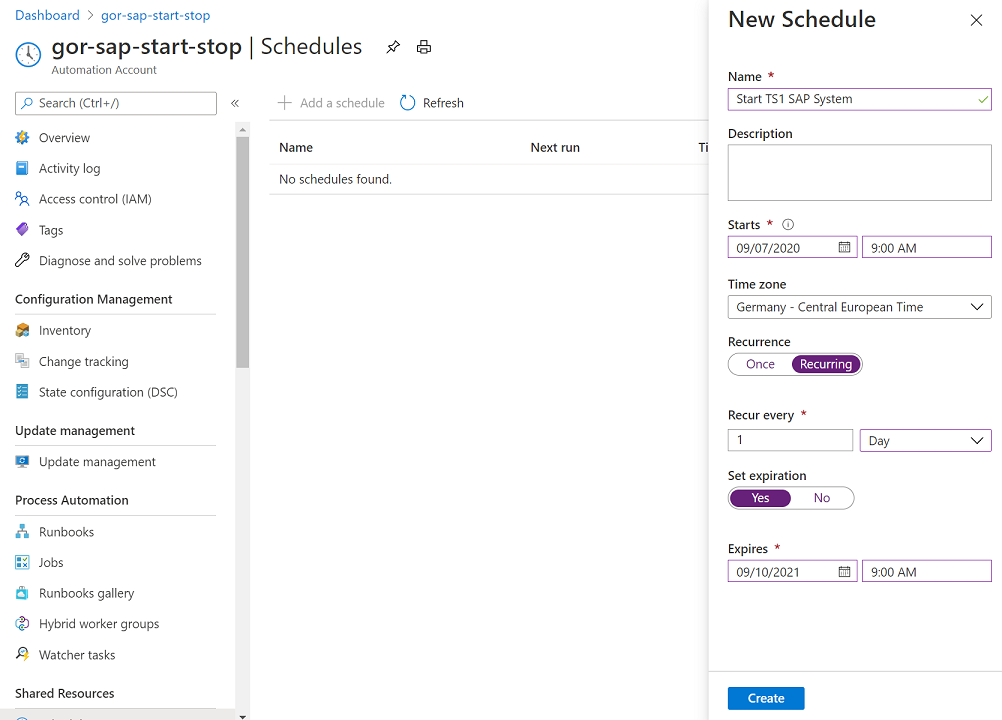Open the Starts date calendar picker

coord(844,247)
